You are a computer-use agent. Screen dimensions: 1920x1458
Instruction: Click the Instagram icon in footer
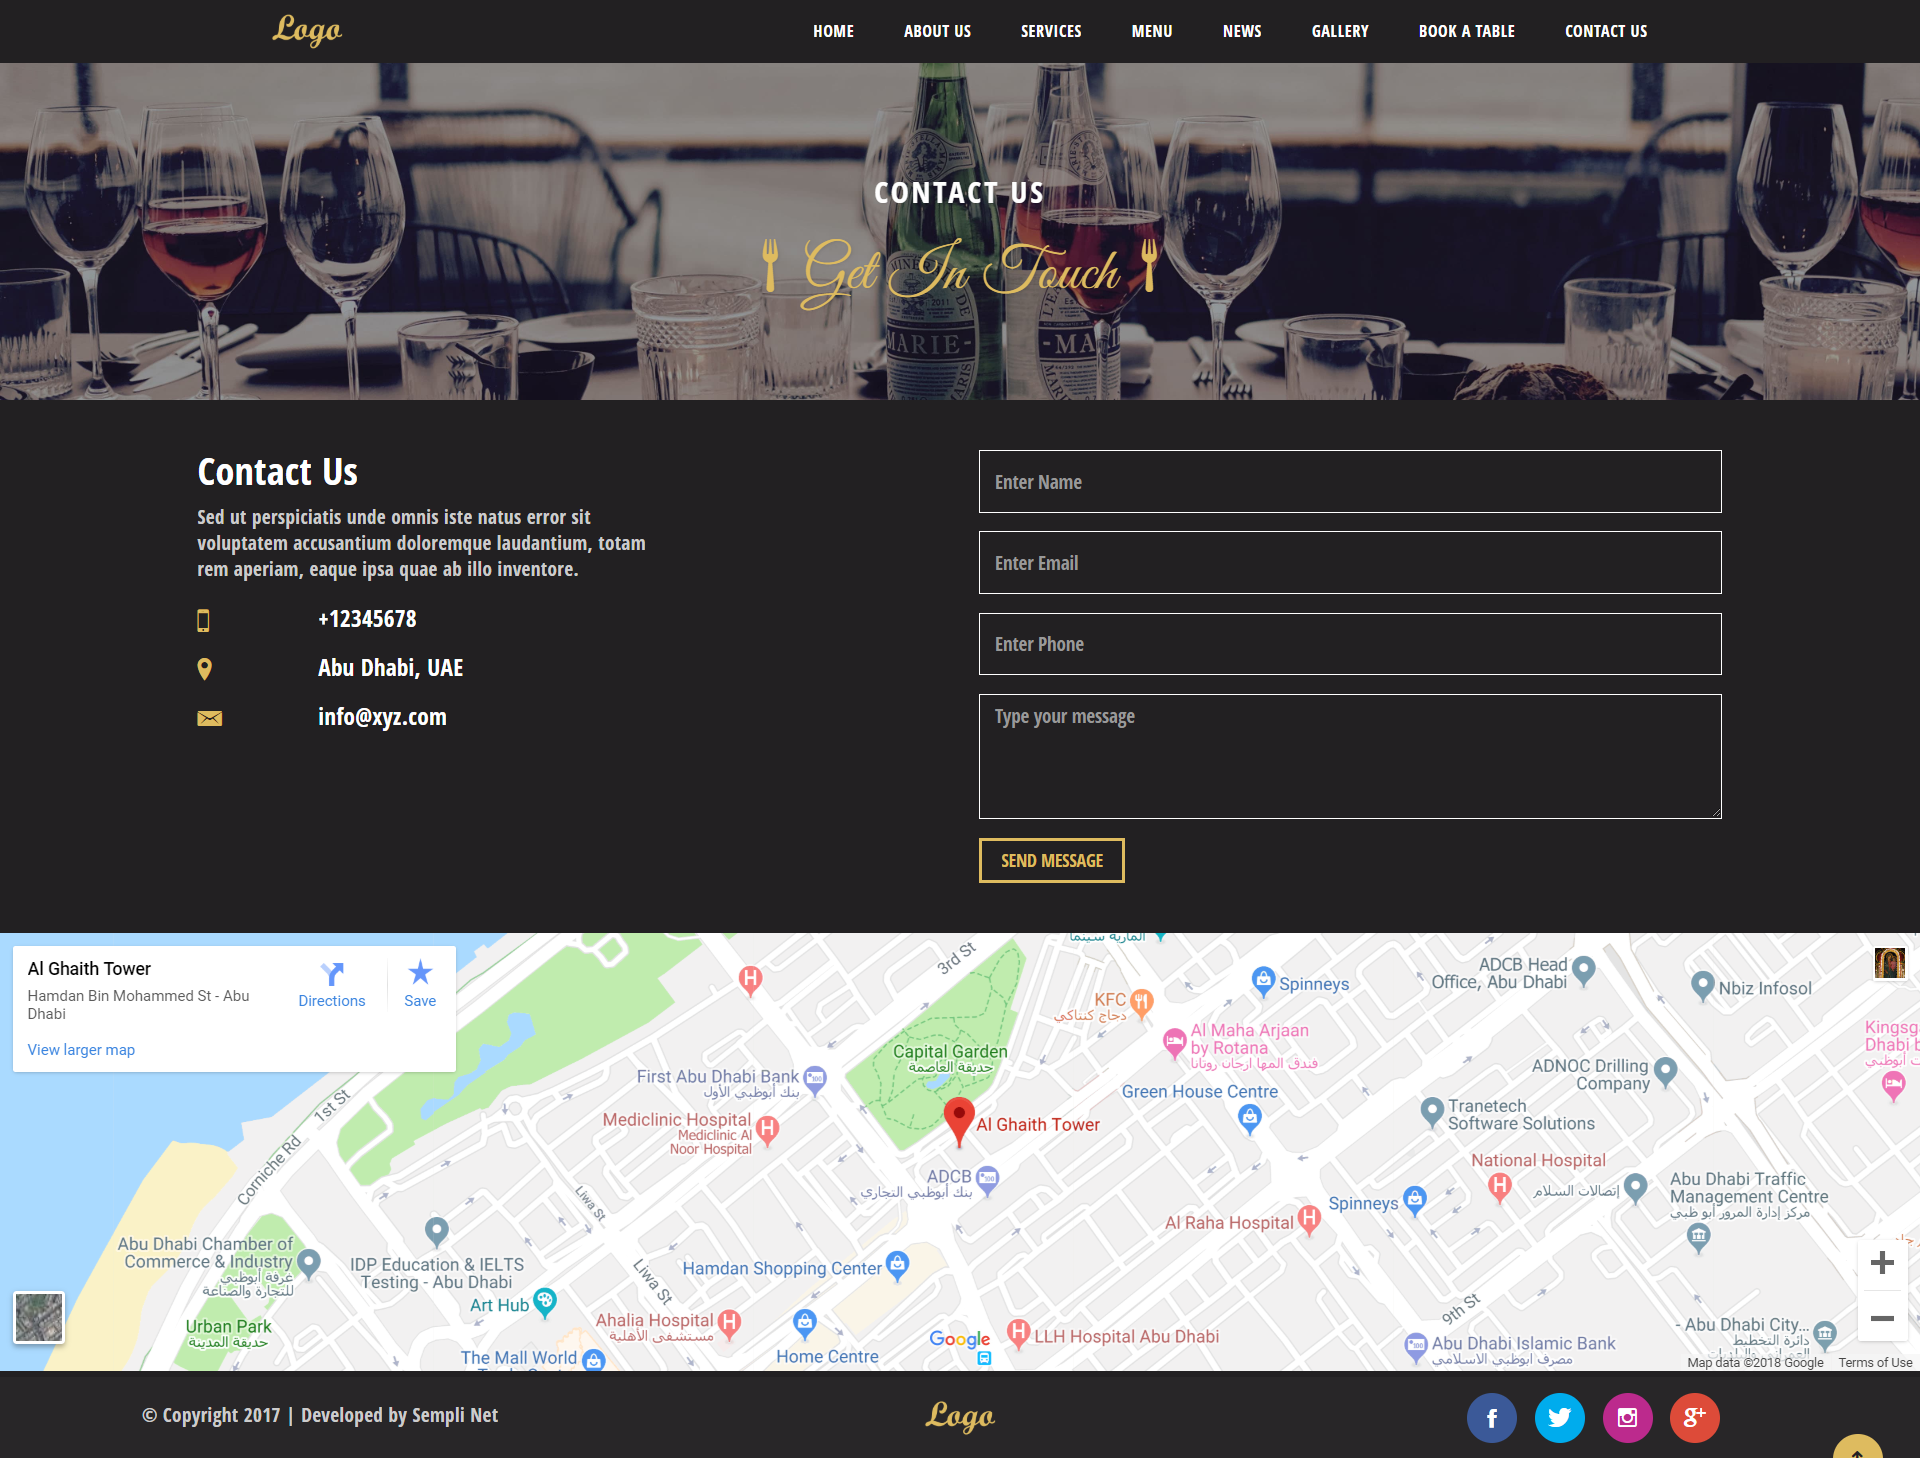(1627, 1417)
